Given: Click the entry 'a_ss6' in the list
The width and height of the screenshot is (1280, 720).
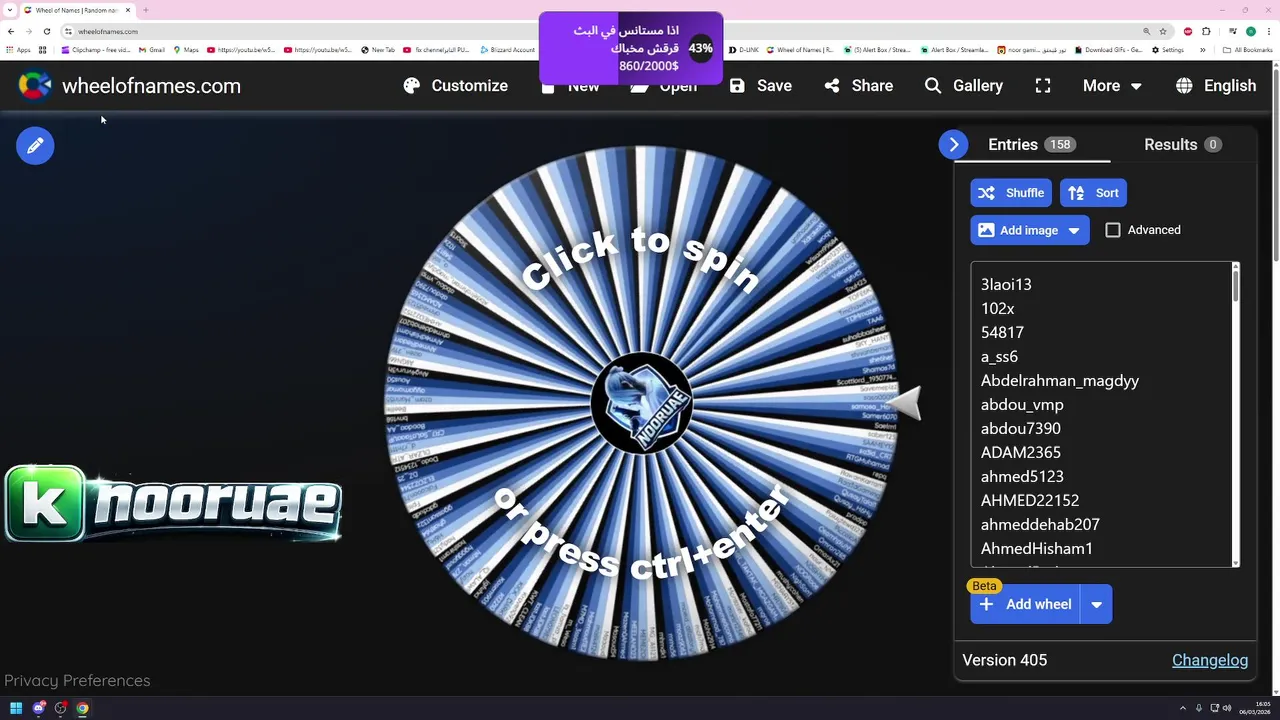Looking at the screenshot, I should pos(999,357).
